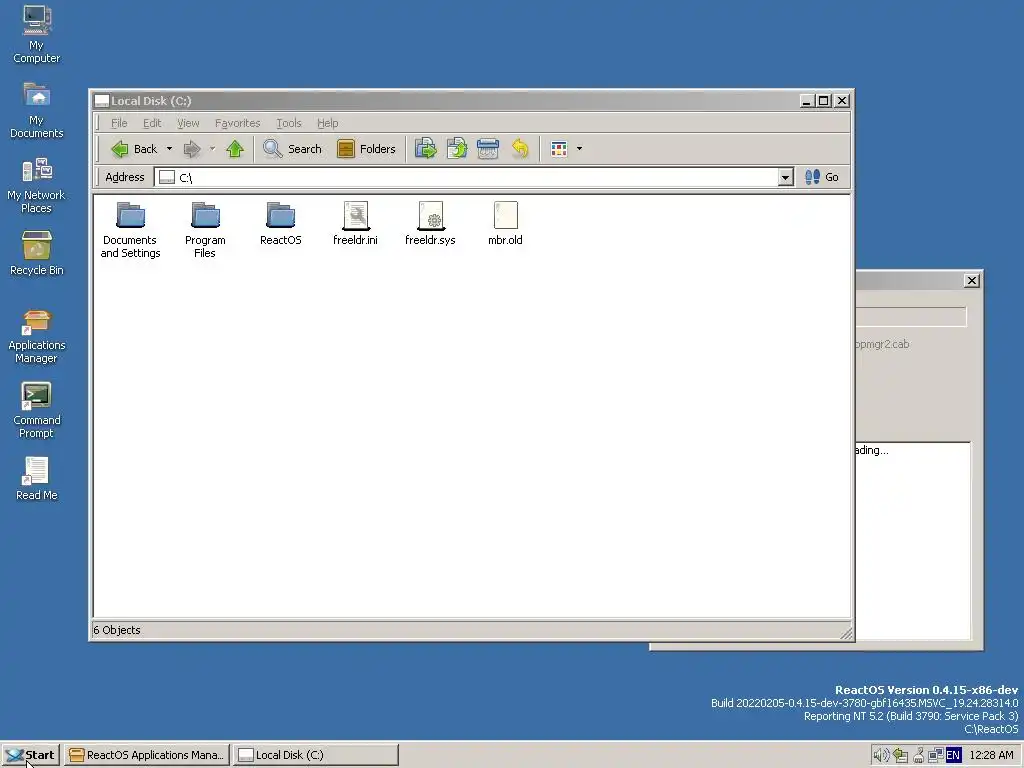Click the volume icon in system tray
Image resolution: width=1024 pixels, height=768 pixels.
(x=881, y=755)
